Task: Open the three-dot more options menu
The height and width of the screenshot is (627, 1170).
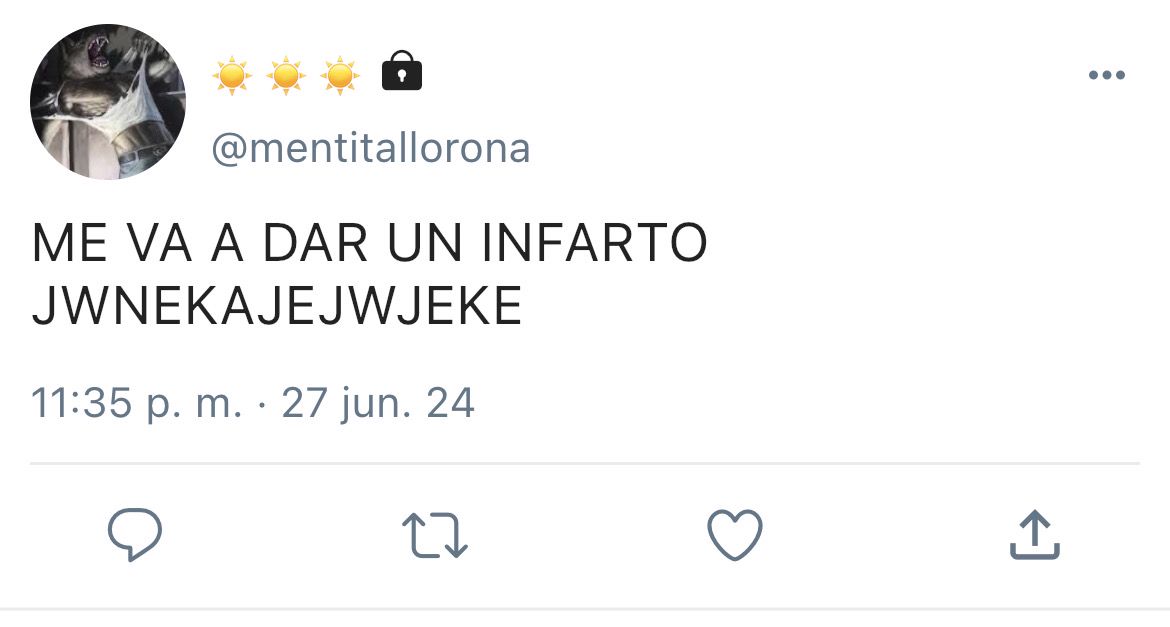Action: (1107, 75)
